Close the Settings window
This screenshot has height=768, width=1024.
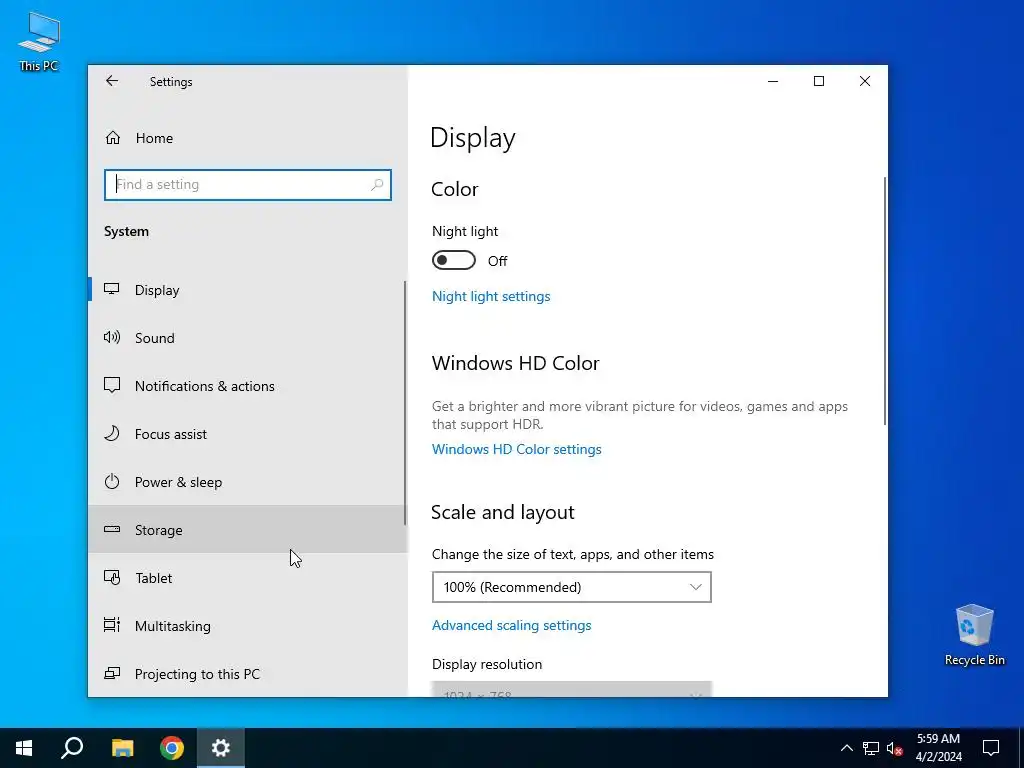(x=865, y=81)
